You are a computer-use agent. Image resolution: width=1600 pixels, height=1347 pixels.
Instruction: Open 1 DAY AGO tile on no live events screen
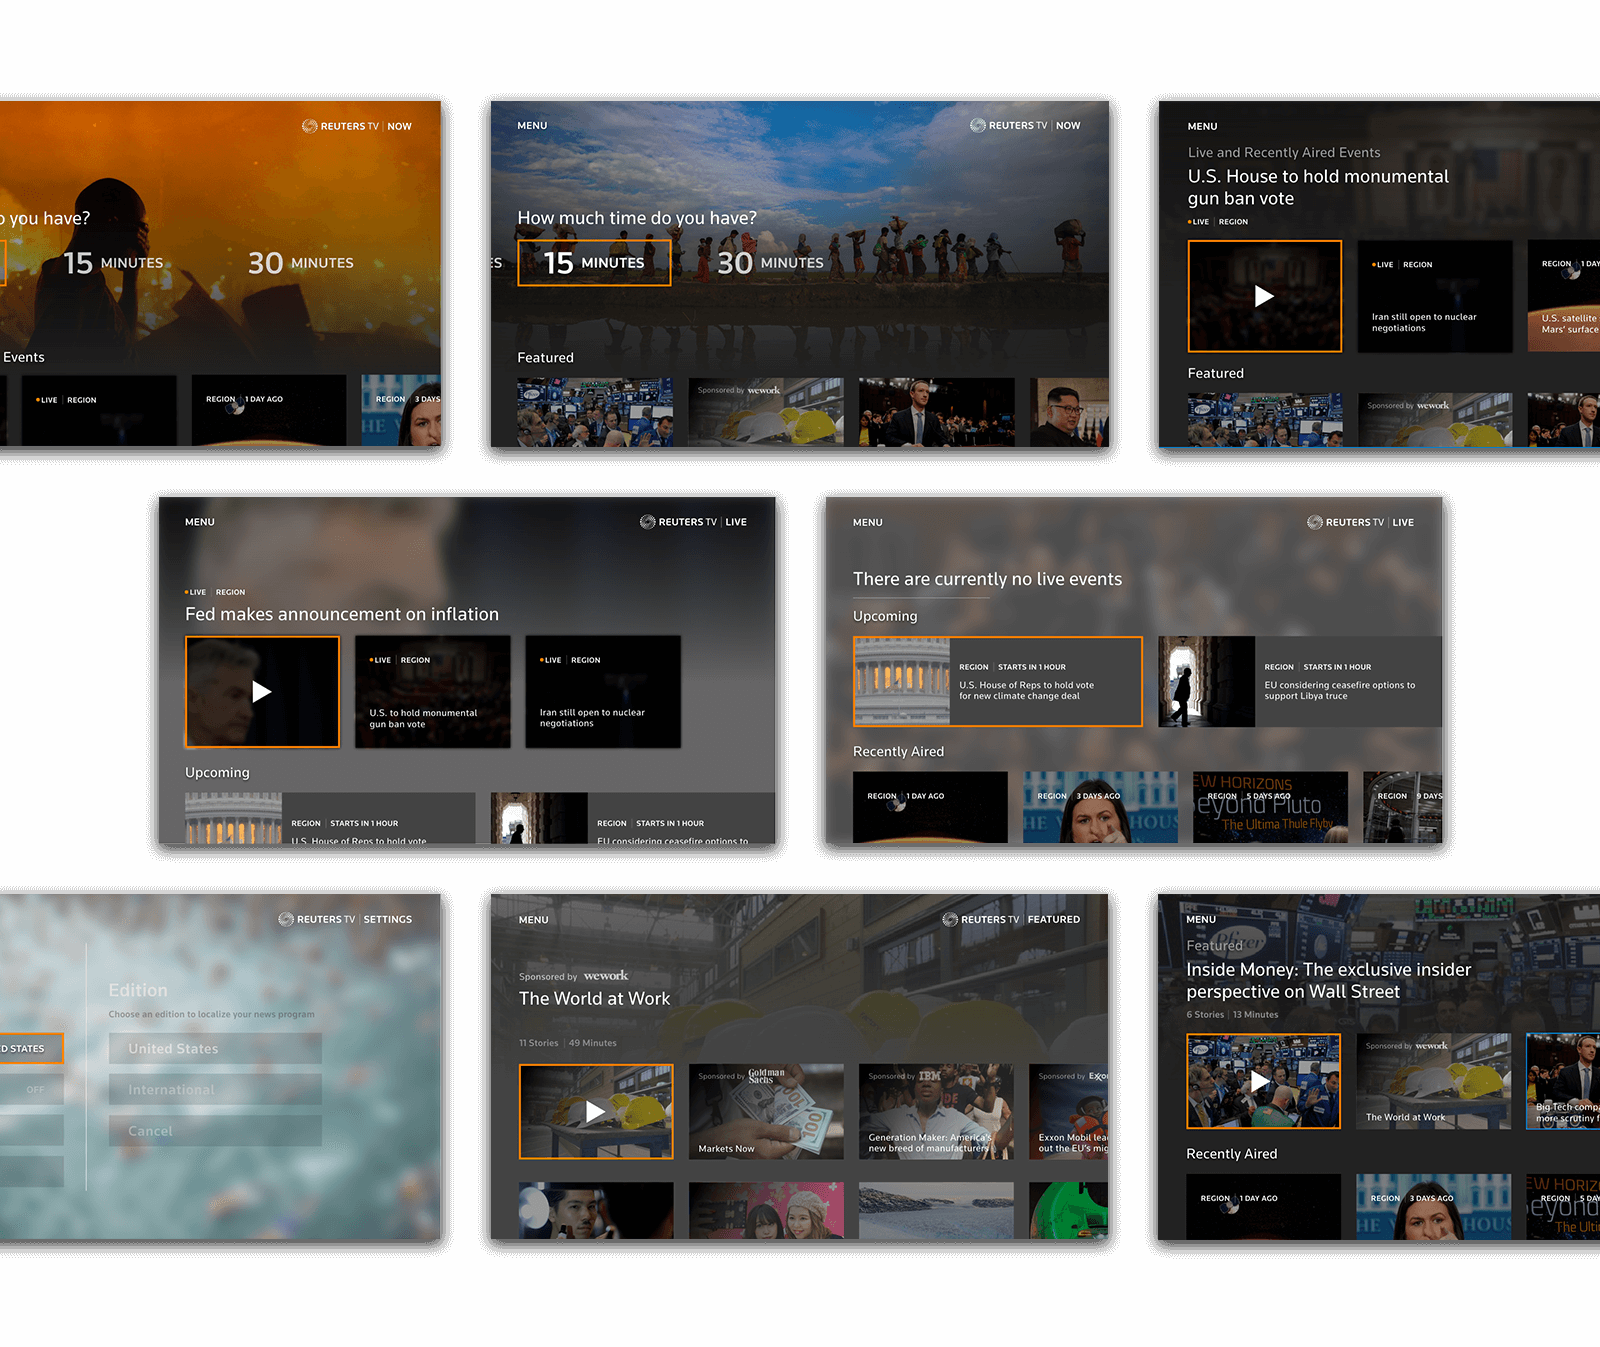click(930, 807)
